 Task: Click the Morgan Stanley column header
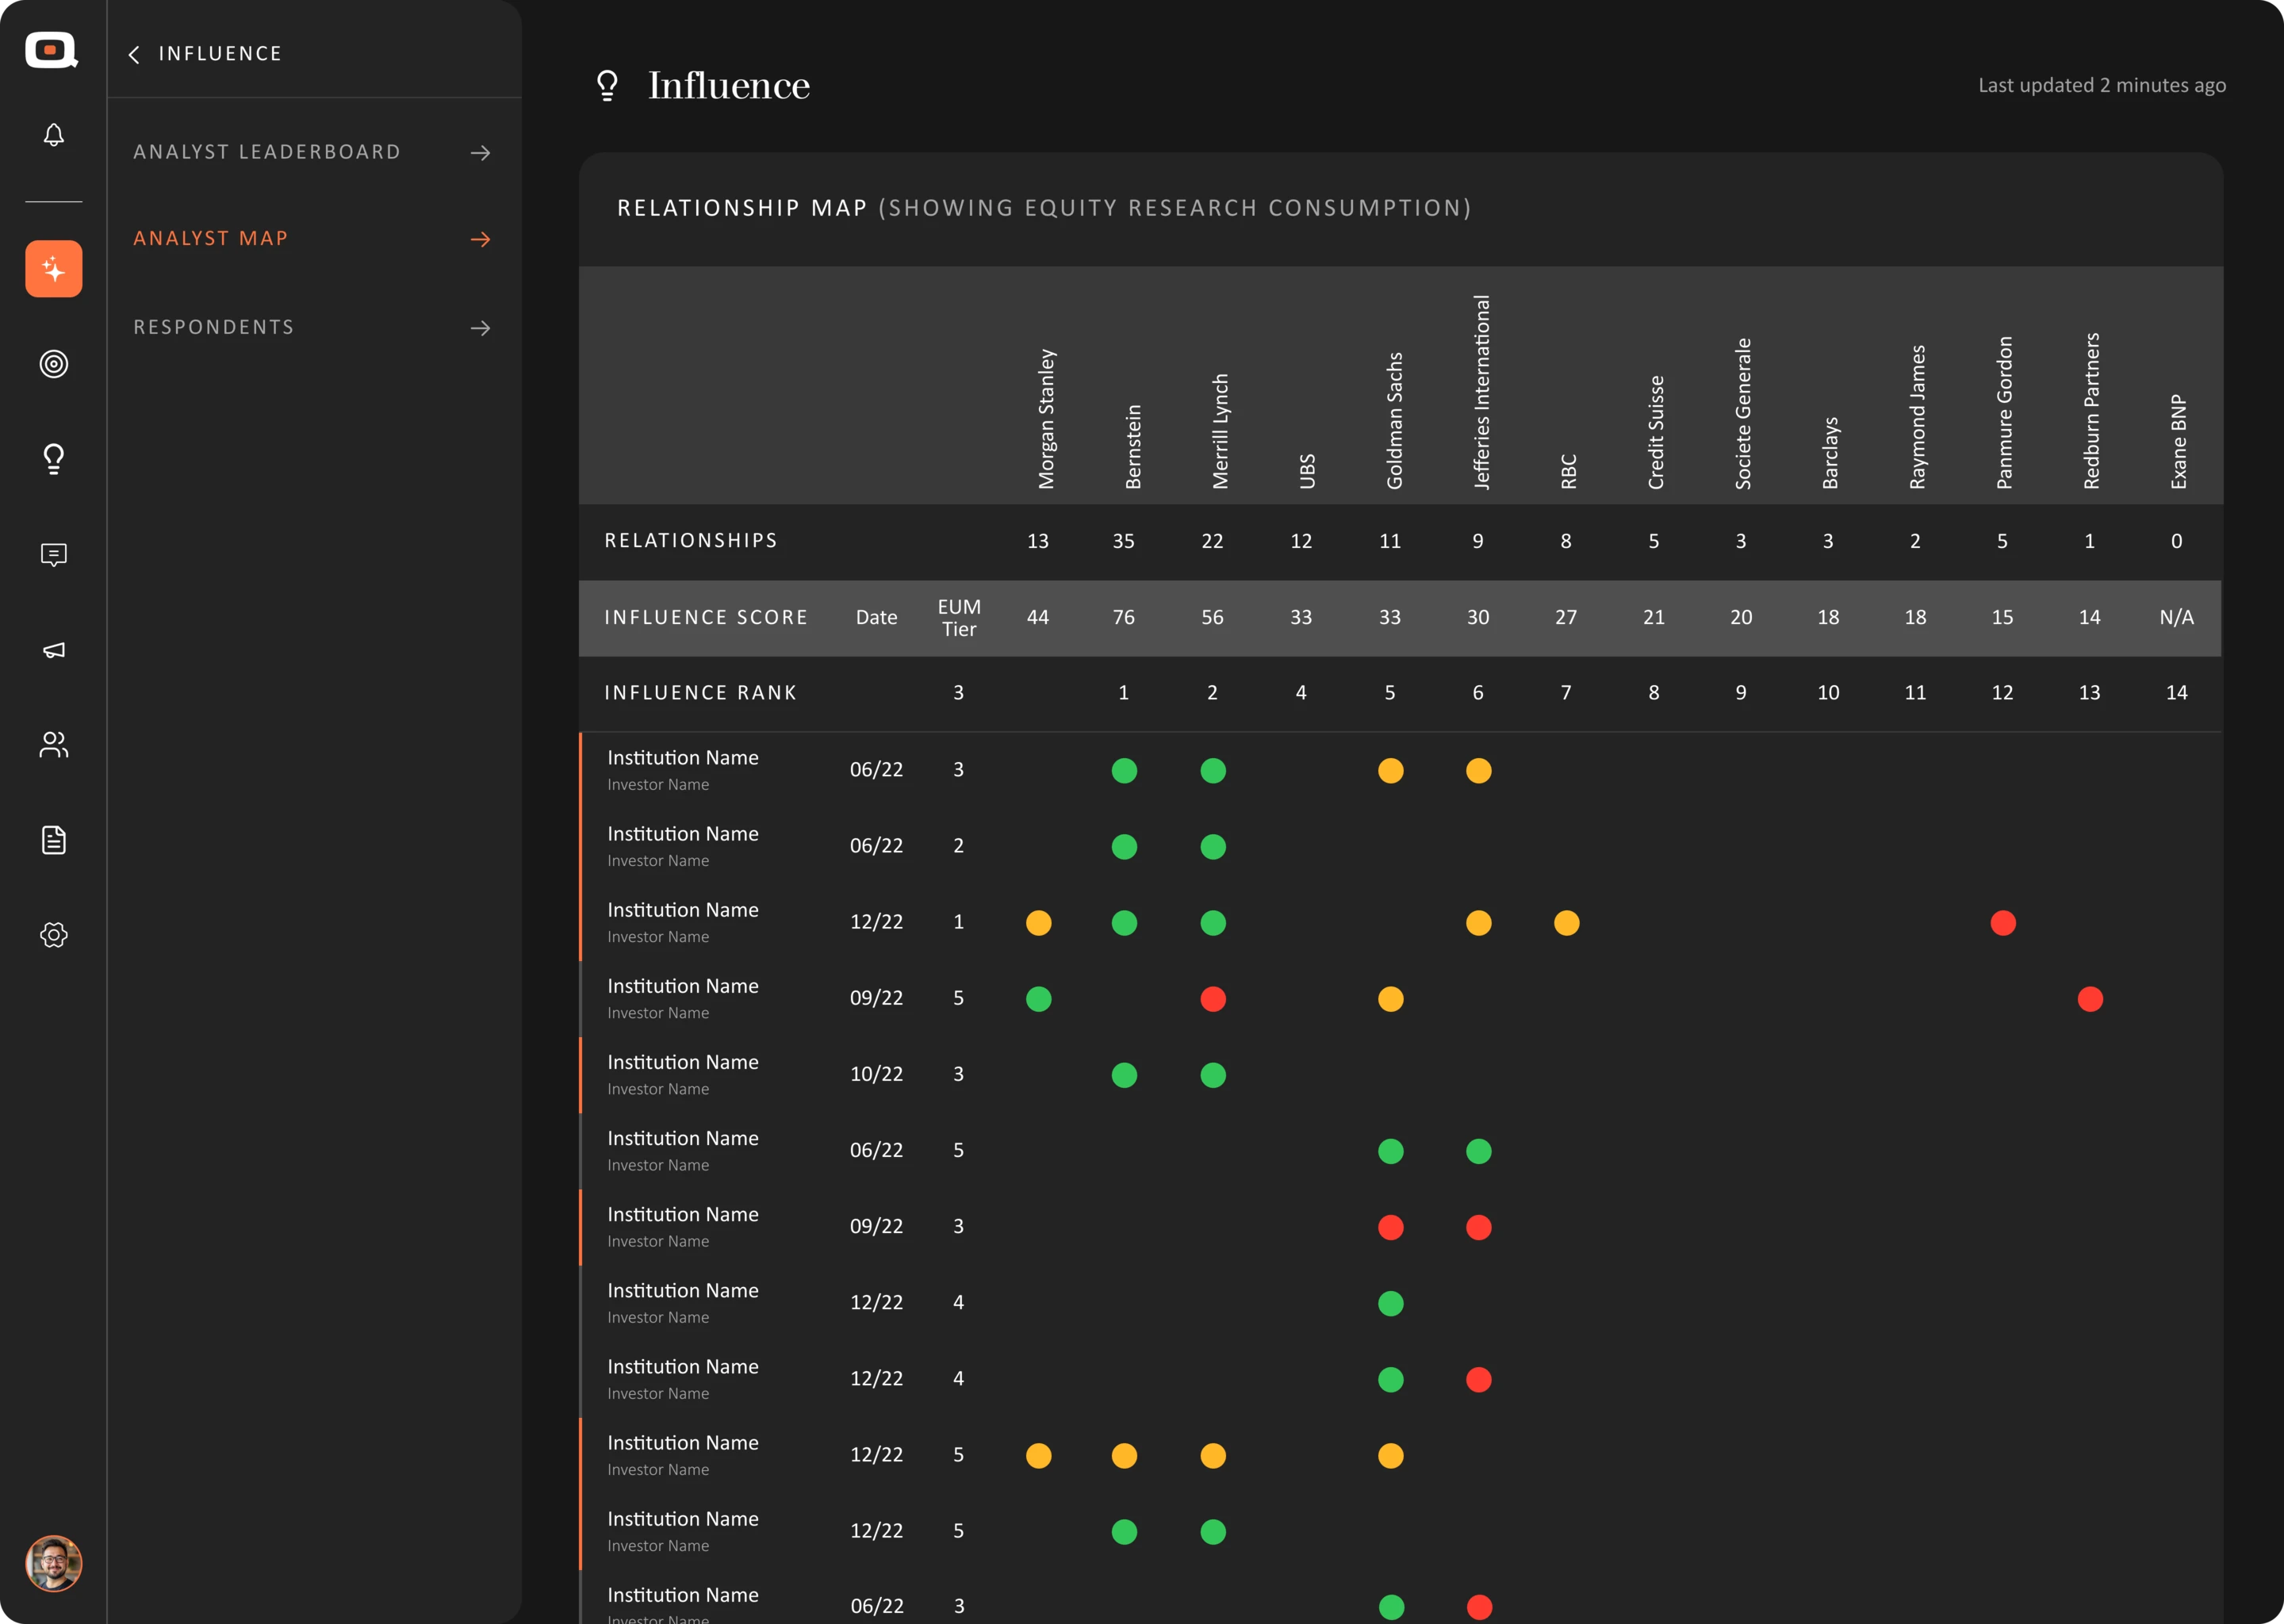pyautogui.click(x=1046, y=419)
